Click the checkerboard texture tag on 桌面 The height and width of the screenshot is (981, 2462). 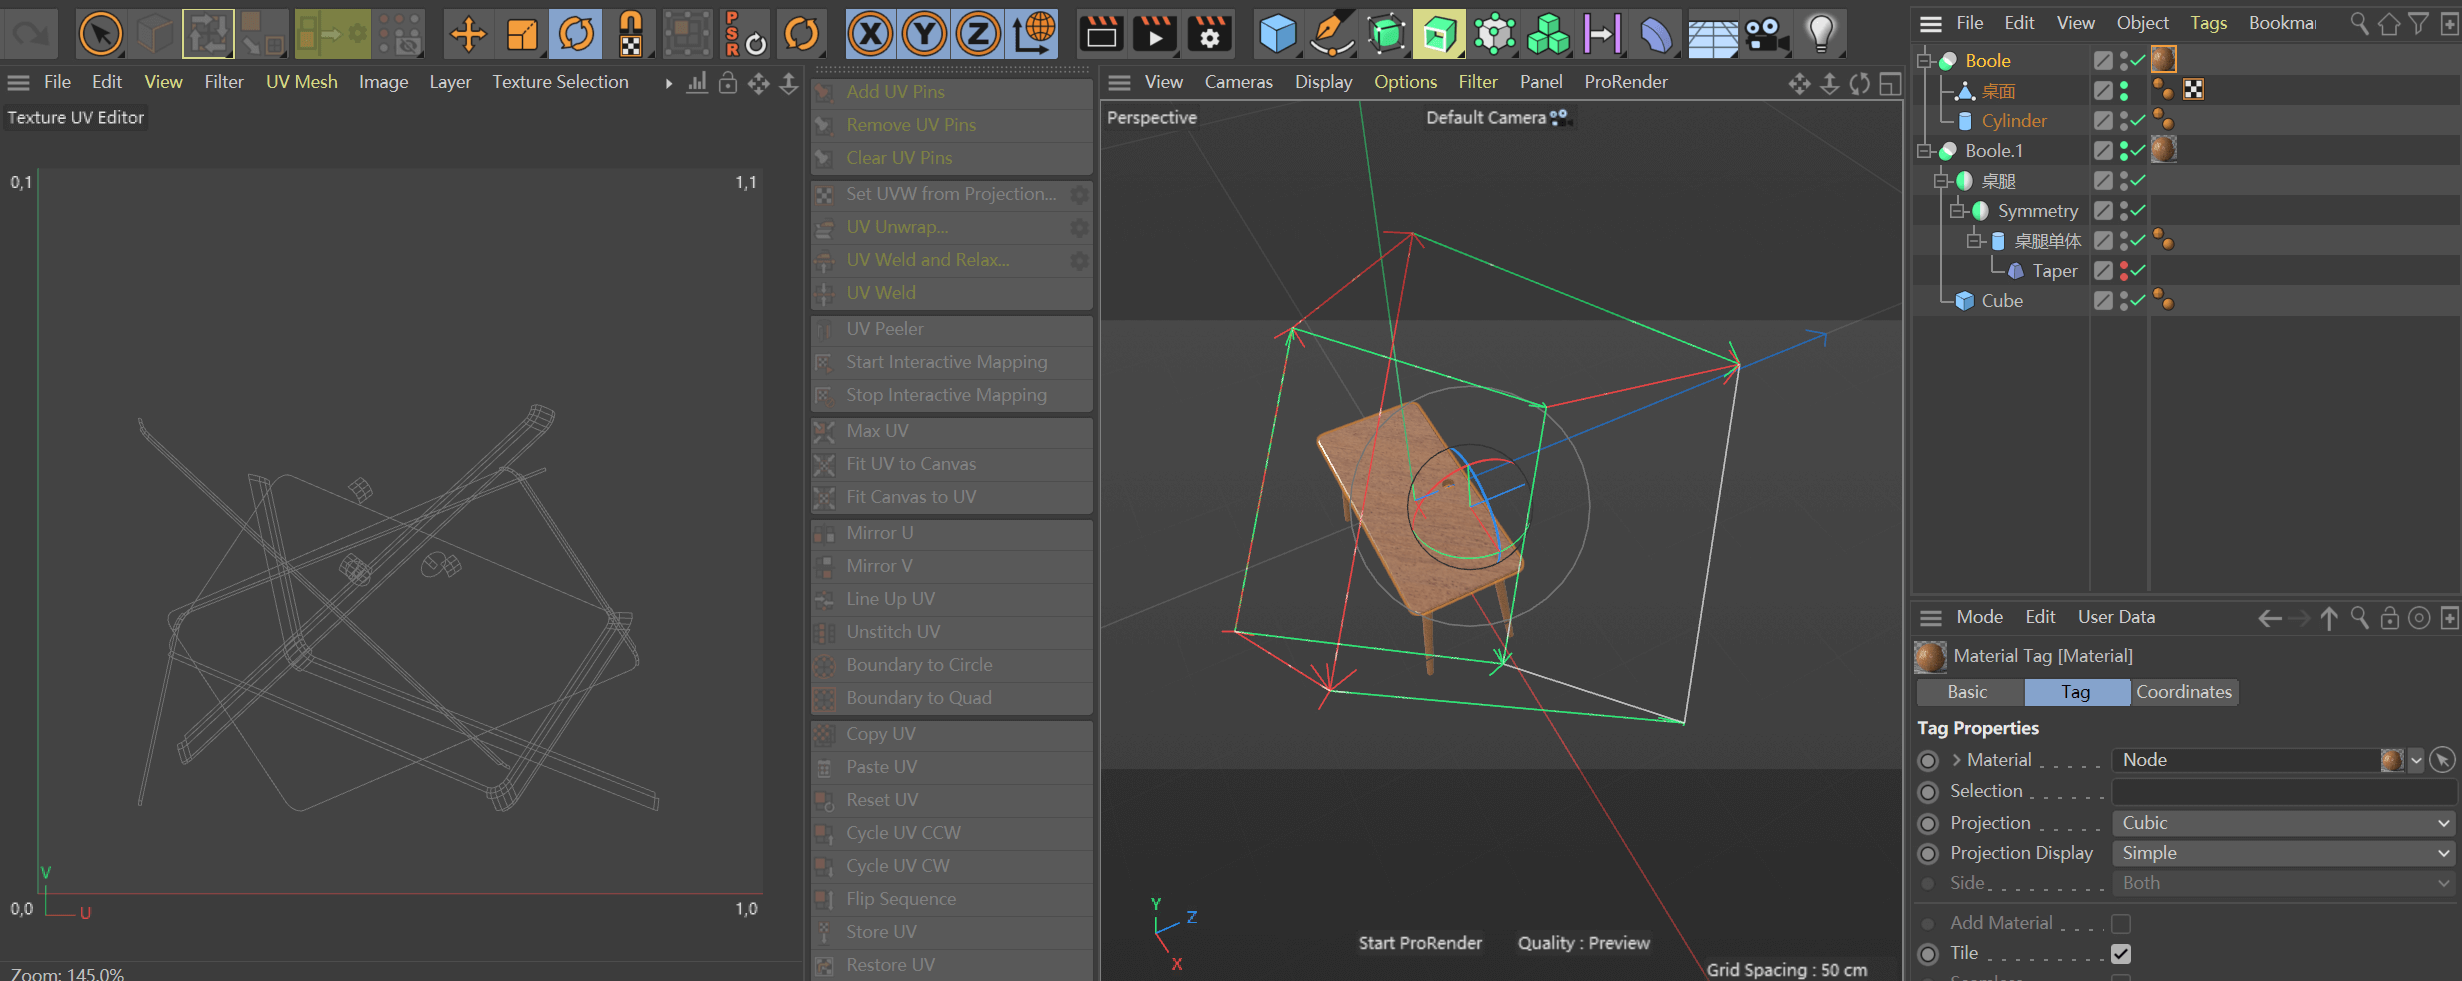pyautogui.click(x=2192, y=90)
